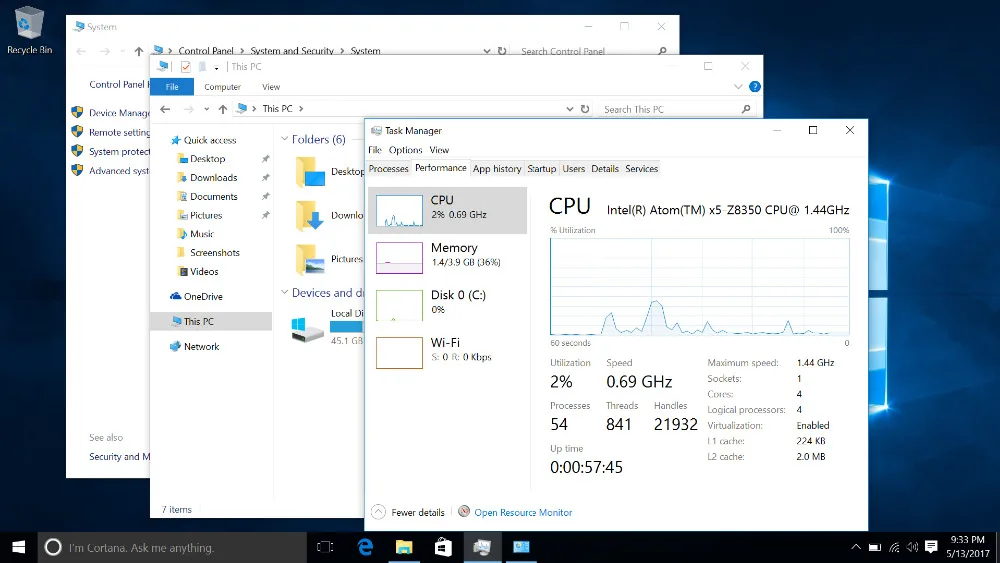This screenshot has height=563, width=1000.
Task: Open Task View from the taskbar
Action: tap(325, 547)
